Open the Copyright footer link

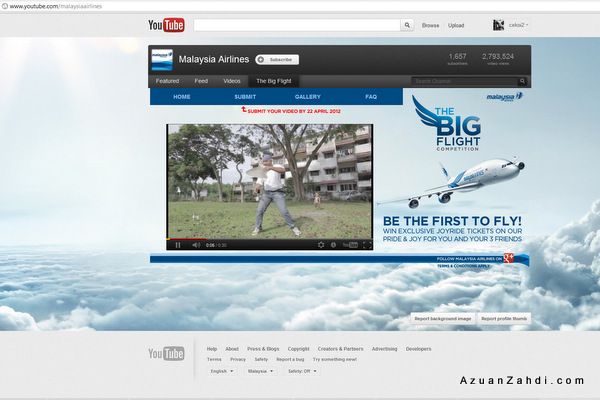click(x=298, y=349)
